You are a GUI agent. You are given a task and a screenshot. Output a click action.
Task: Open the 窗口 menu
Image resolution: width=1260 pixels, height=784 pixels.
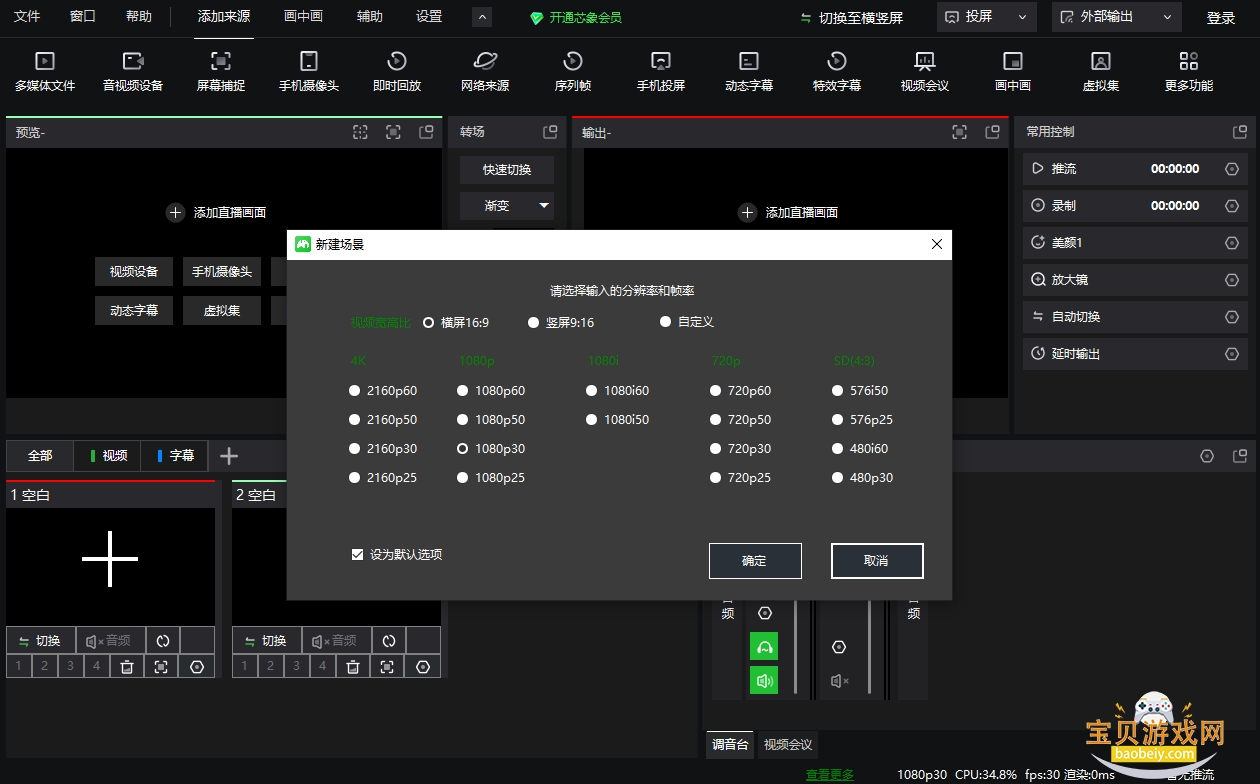(x=83, y=17)
